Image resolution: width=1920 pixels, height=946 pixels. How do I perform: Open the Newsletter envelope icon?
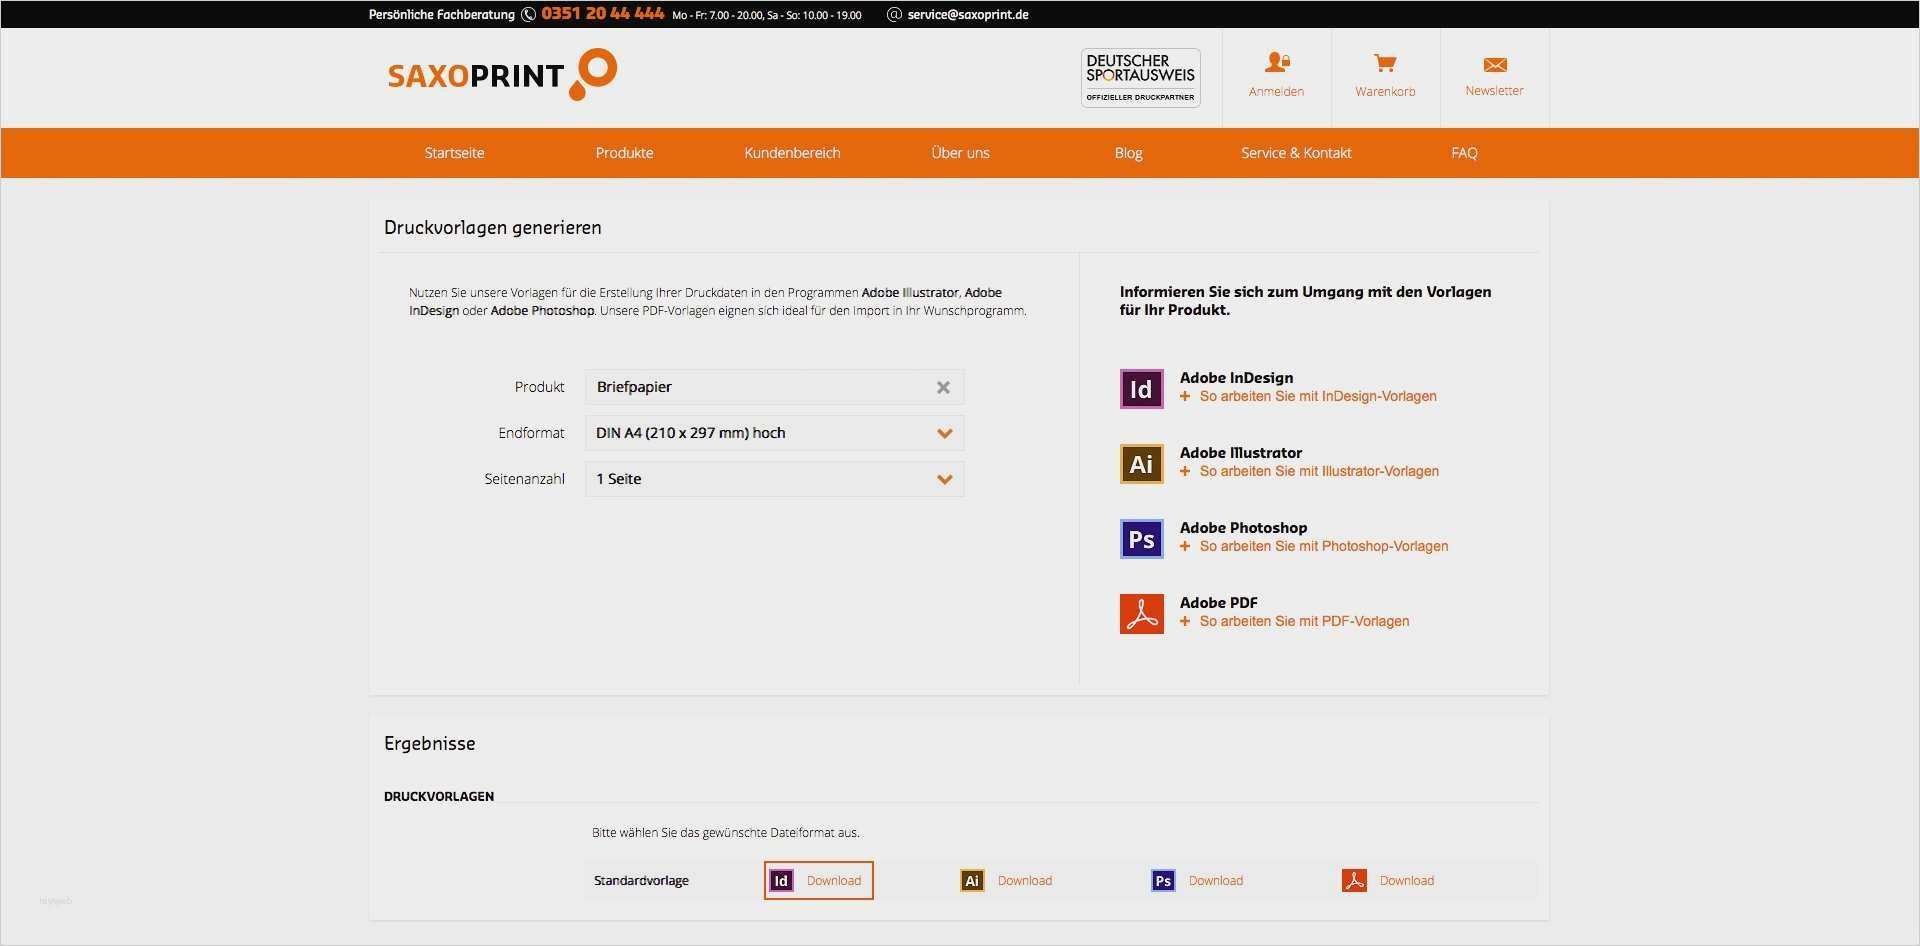[1494, 63]
